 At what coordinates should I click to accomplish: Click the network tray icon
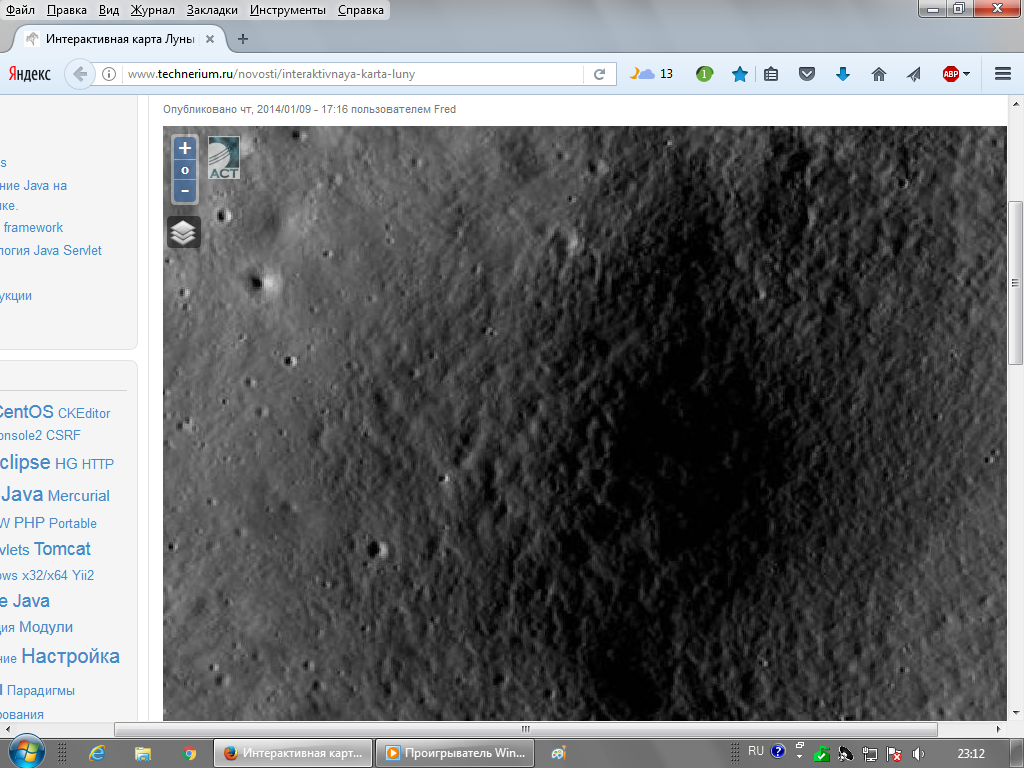869,754
